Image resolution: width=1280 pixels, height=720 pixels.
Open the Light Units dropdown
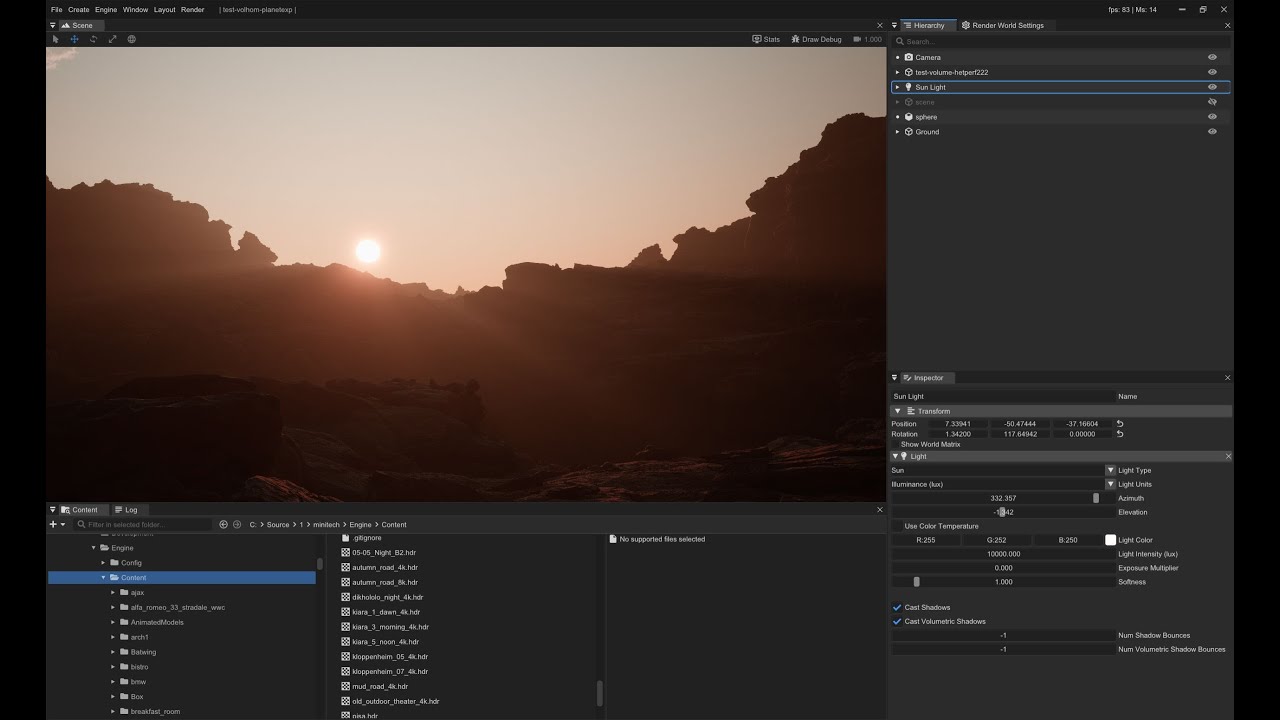[x=1110, y=484]
